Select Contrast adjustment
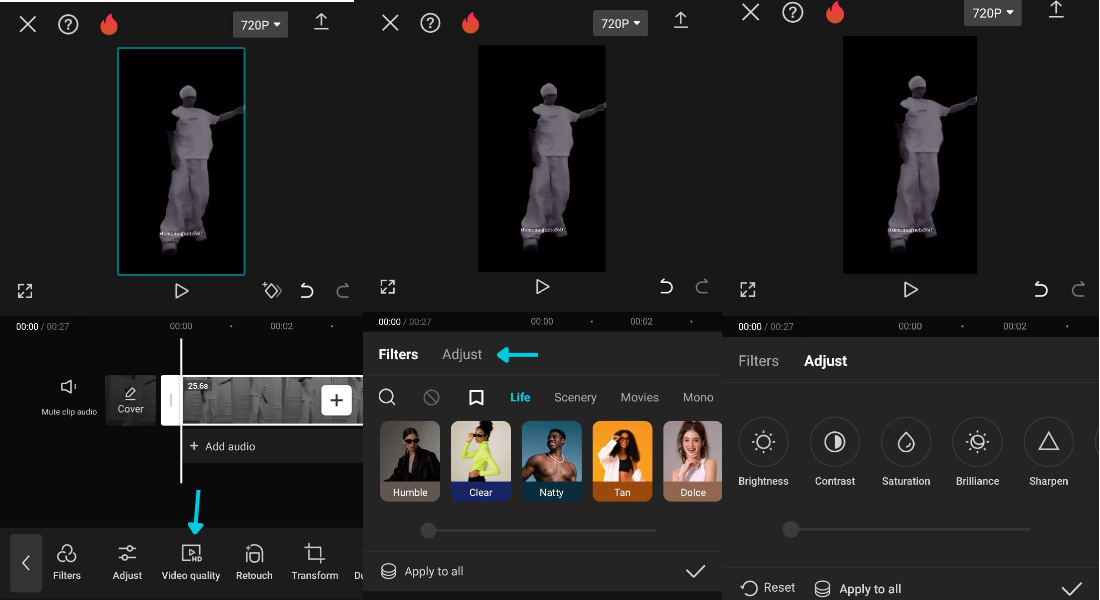Viewport: 1100px width, 600px height. click(835, 452)
